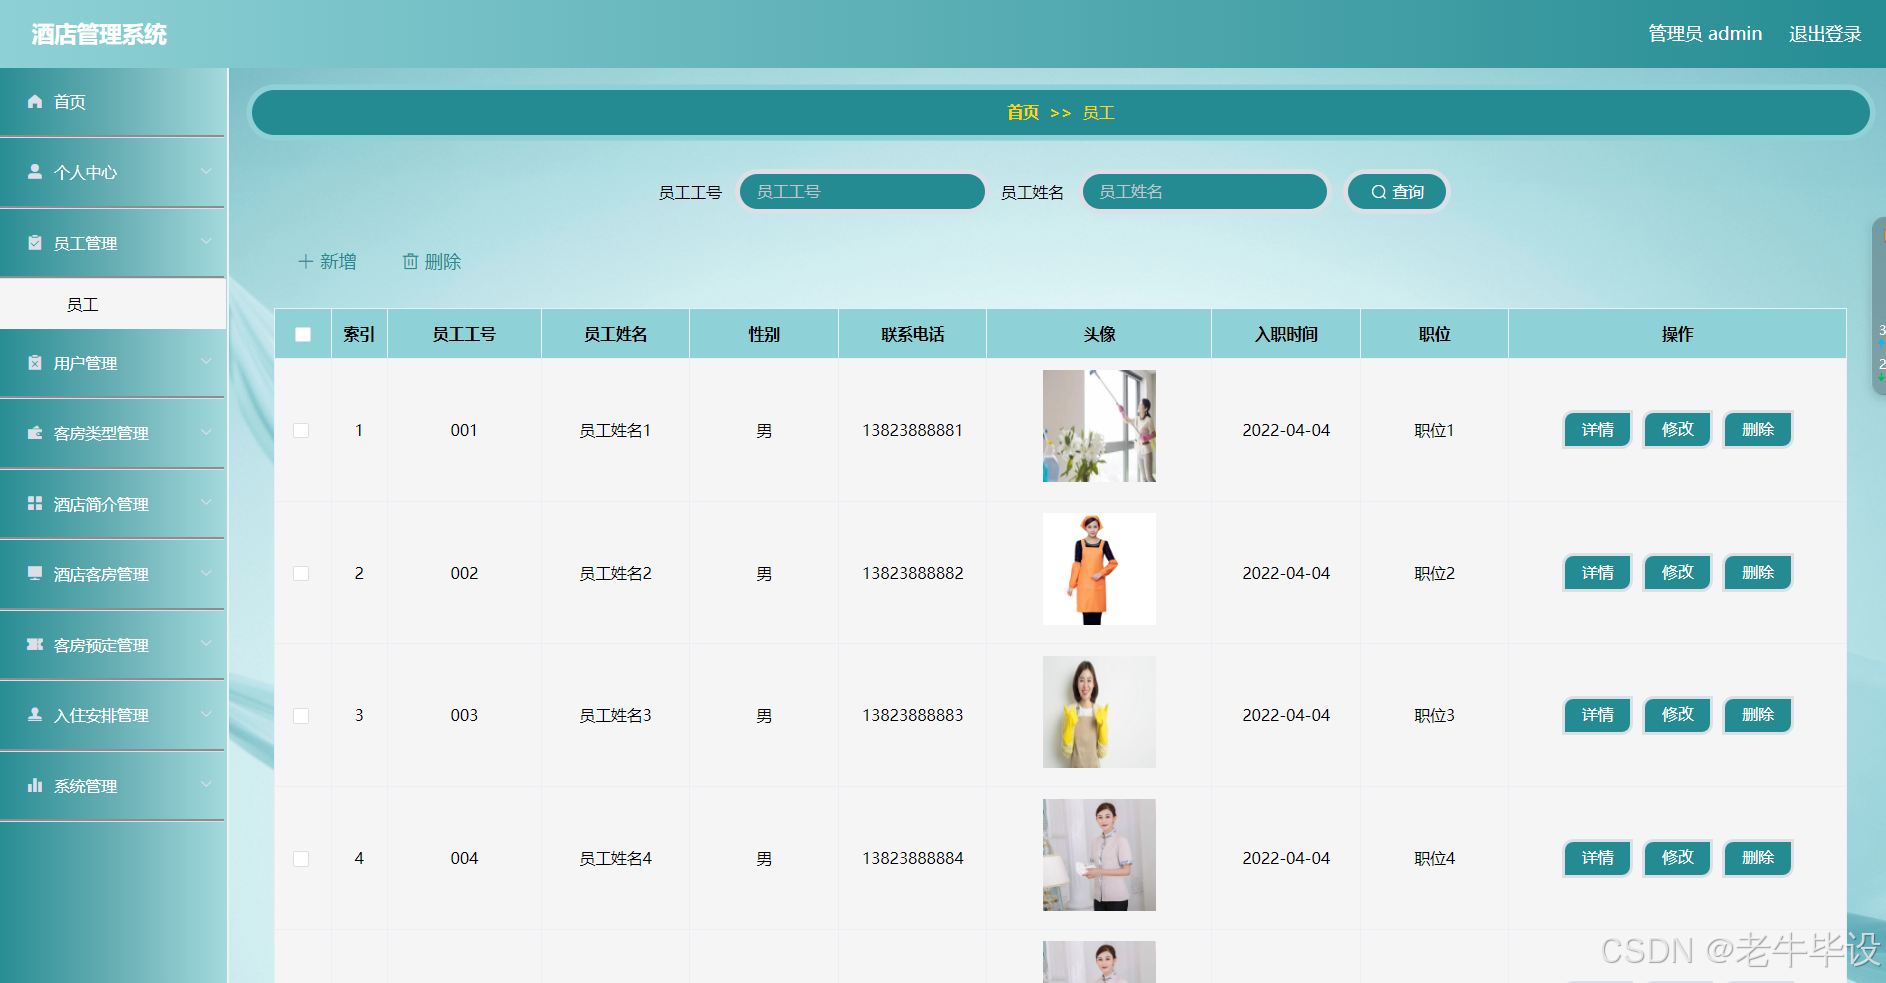Expand the 入住安排管理 menu chevron
This screenshot has width=1886, height=983.
206,714
